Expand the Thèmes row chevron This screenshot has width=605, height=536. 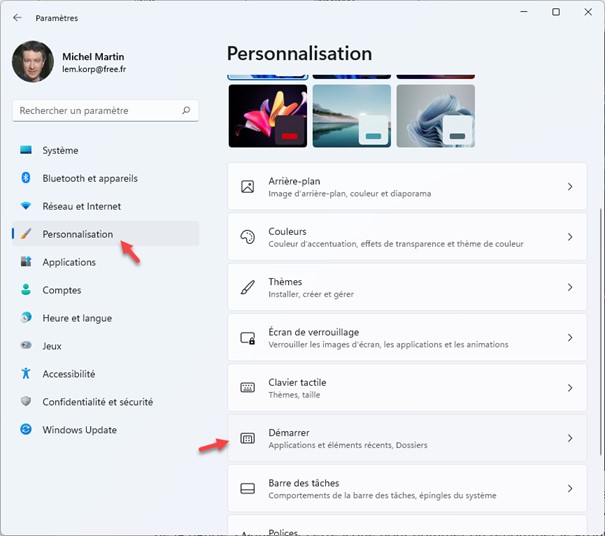pyautogui.click(x=569, y=287)
